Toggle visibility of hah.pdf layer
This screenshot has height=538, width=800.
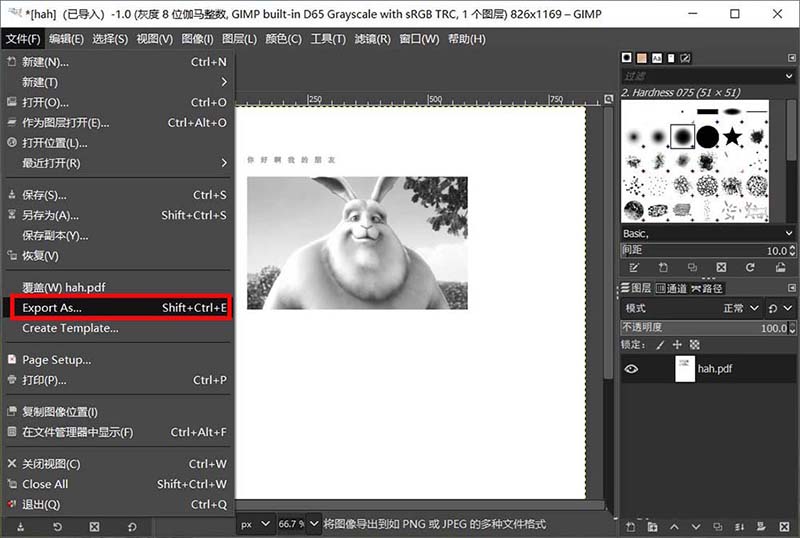[631, 369]
